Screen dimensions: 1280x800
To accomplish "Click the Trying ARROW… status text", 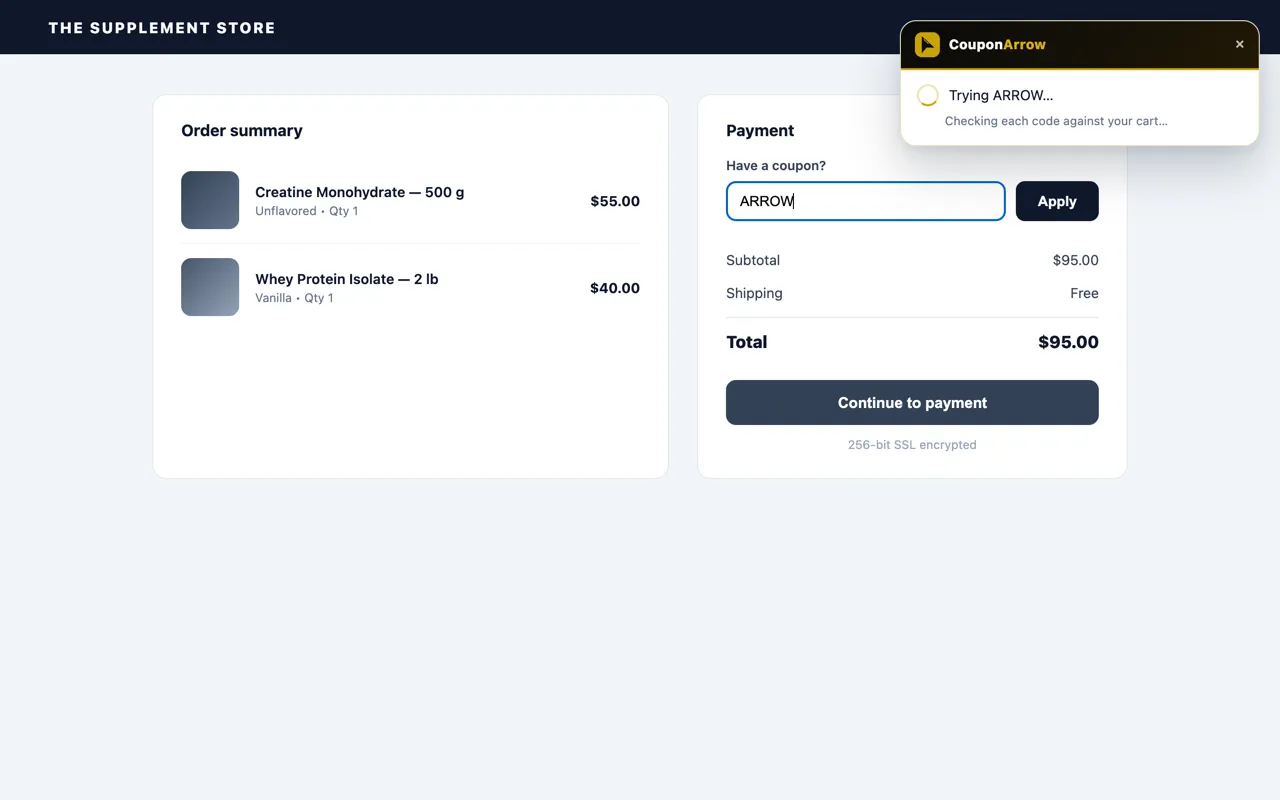I will coord(1001,95).
